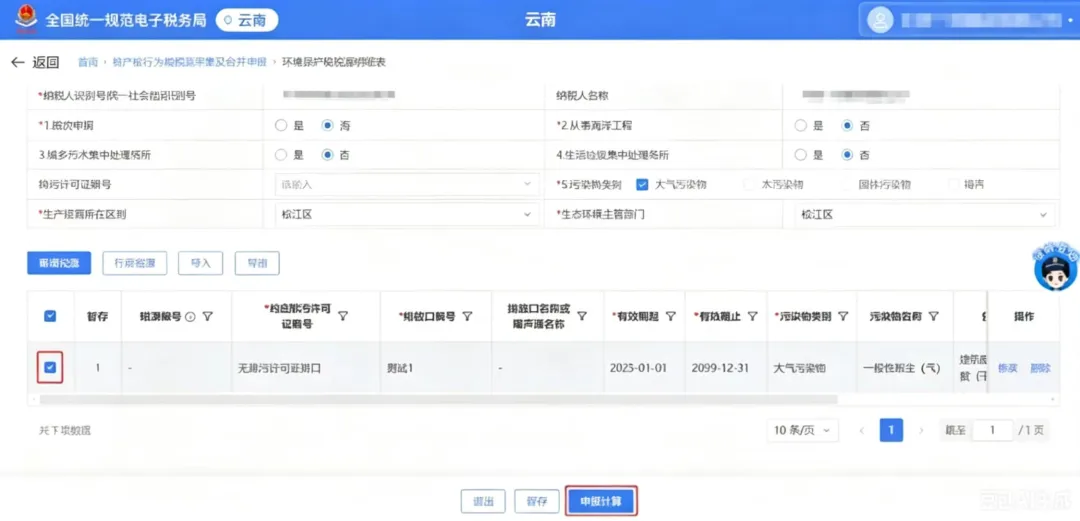1080x521 pixels.
Task: Open filter icon on 排放口编号 column
Action: [x=467, y=316]
